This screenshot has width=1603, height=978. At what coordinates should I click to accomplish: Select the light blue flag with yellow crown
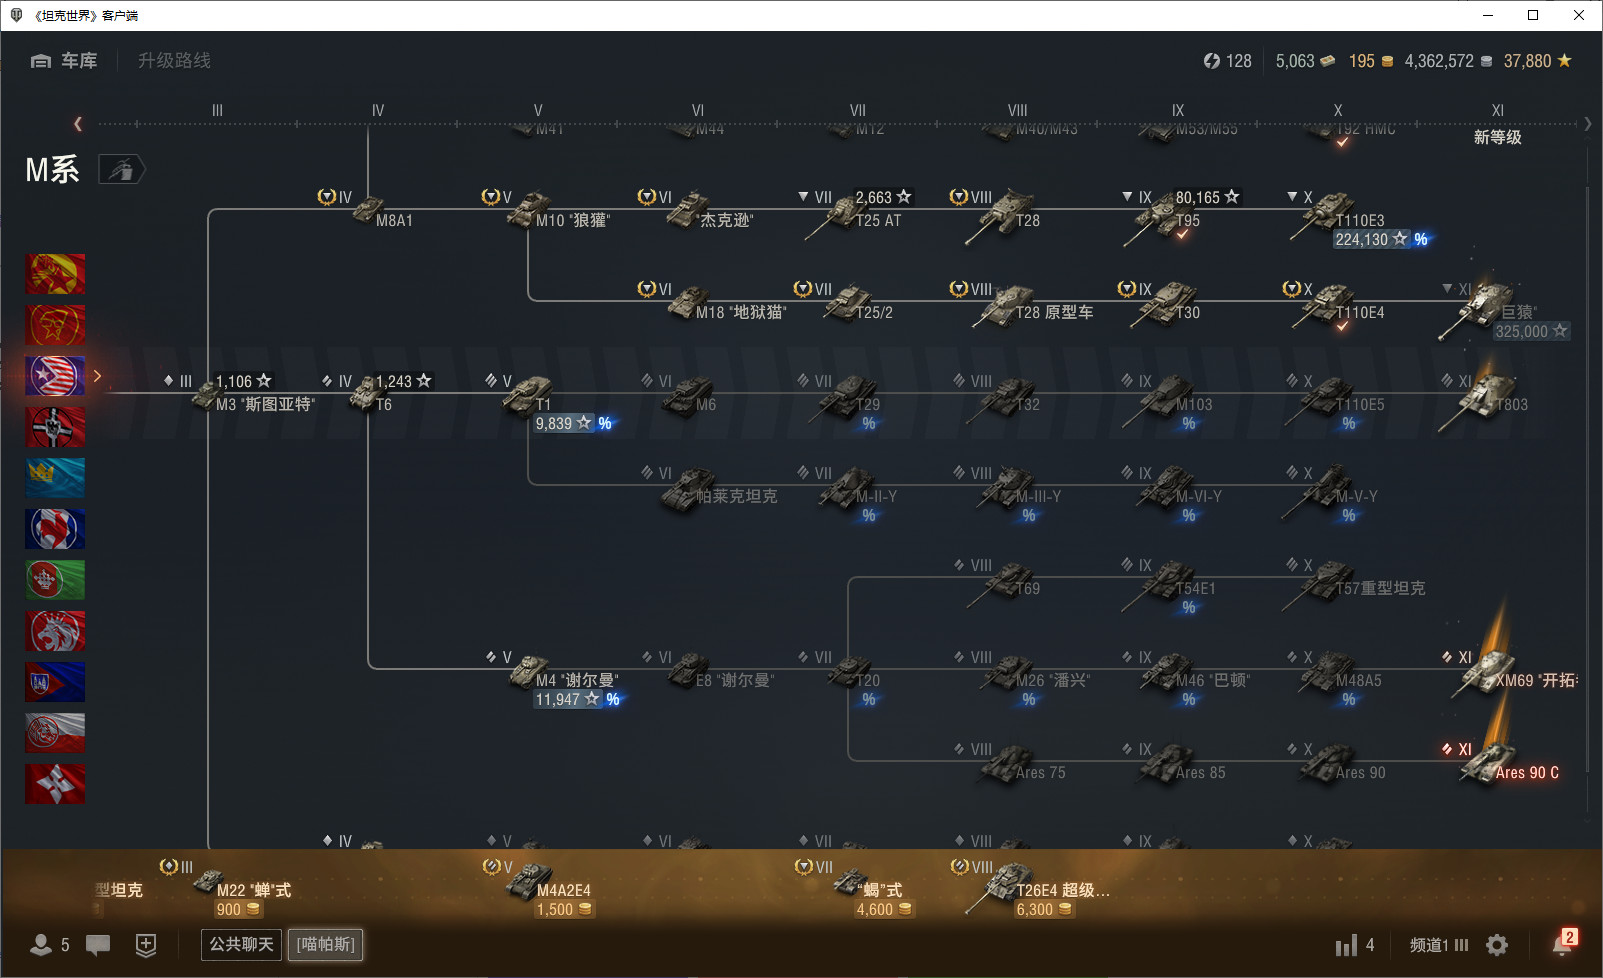55,478
